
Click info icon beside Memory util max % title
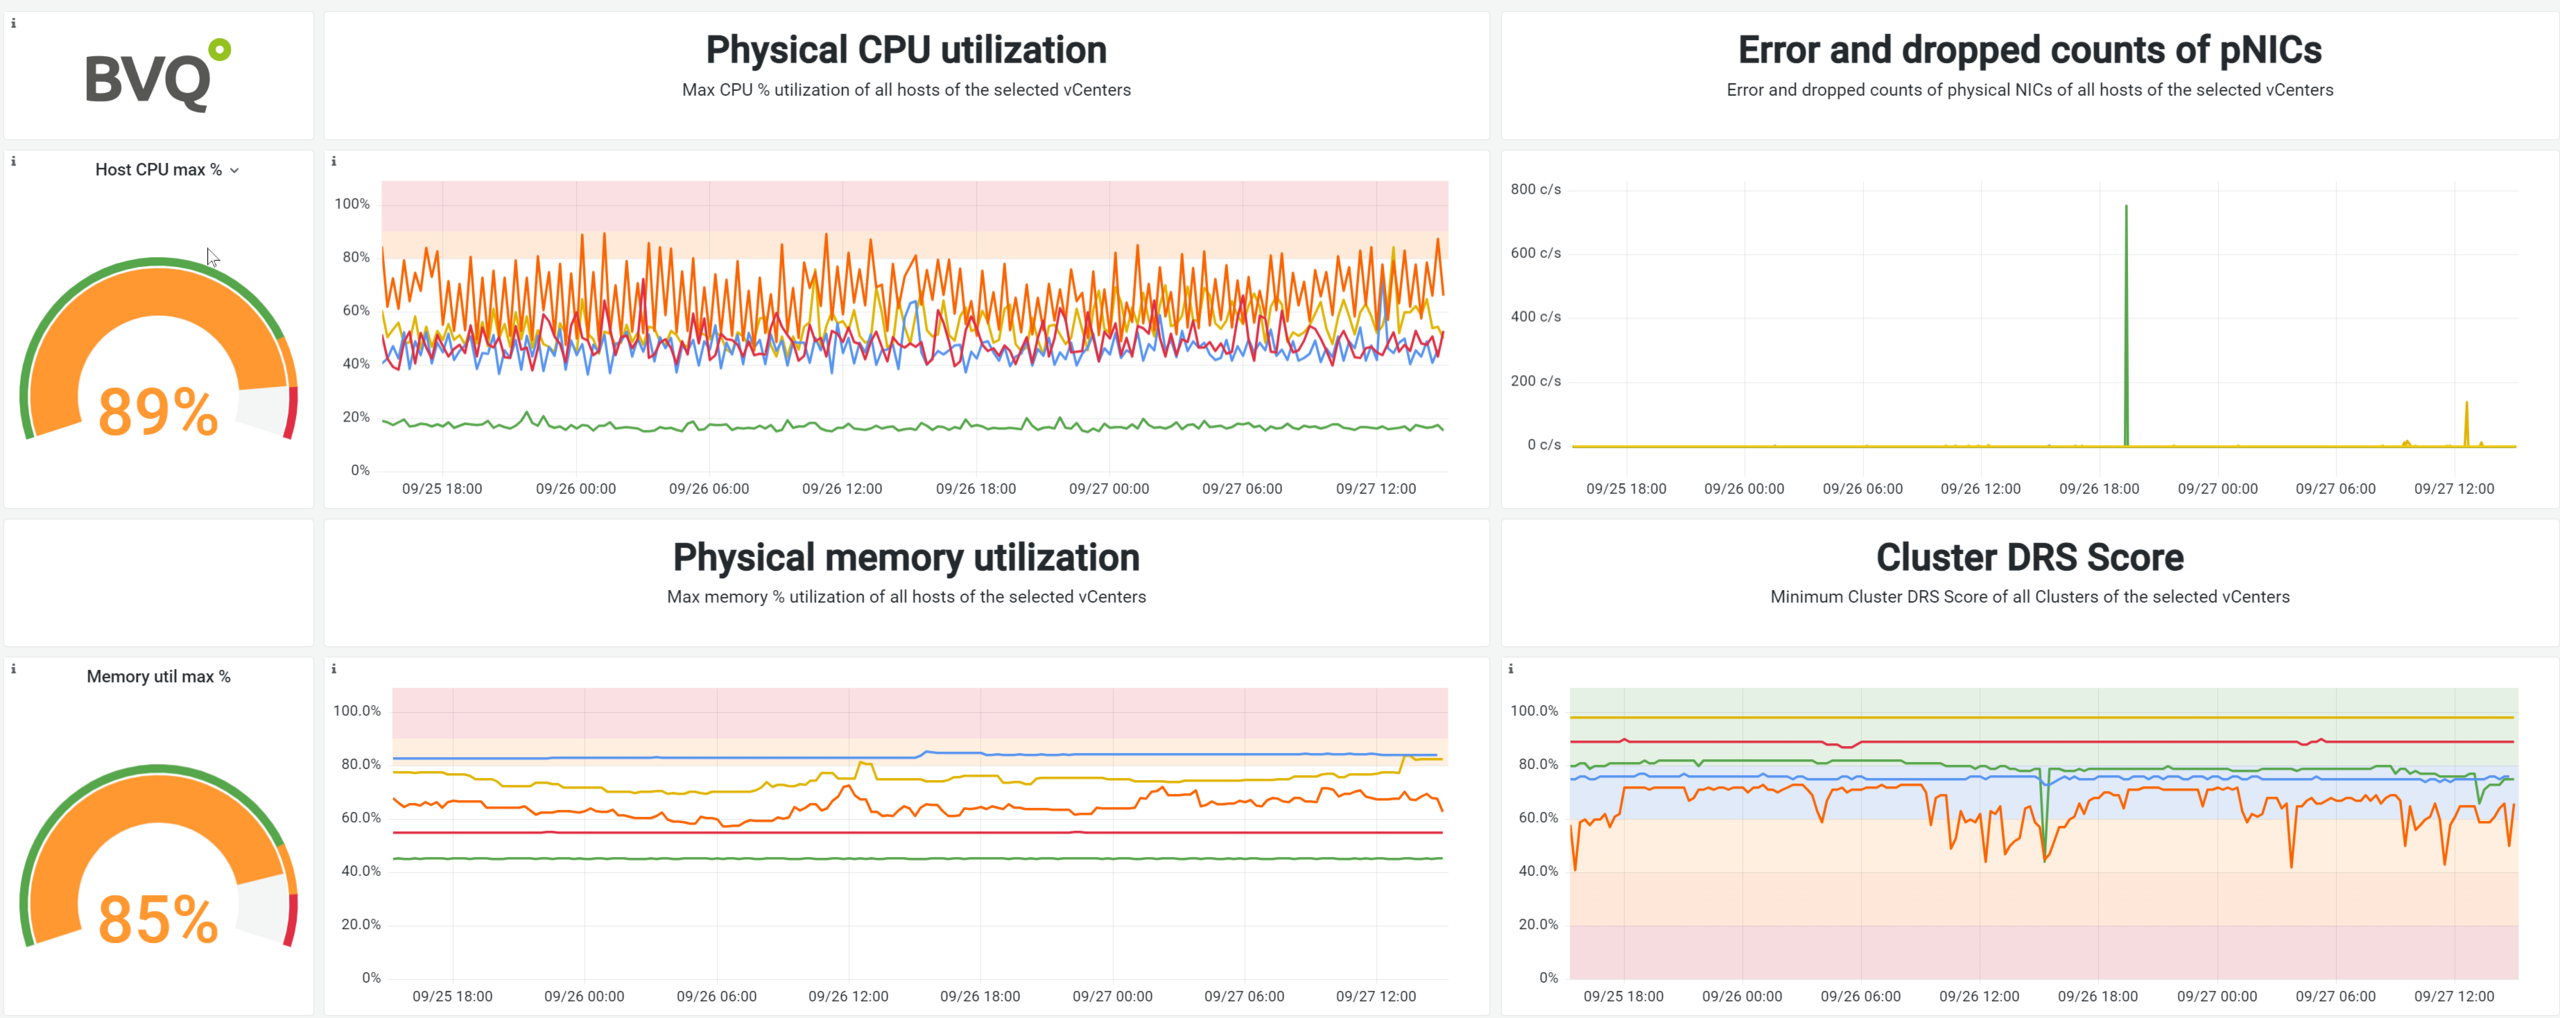point(13,668)
